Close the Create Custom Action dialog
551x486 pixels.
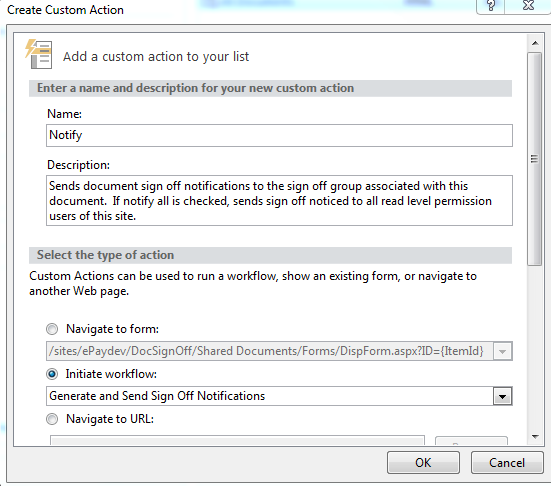click(x=528, y=6)
